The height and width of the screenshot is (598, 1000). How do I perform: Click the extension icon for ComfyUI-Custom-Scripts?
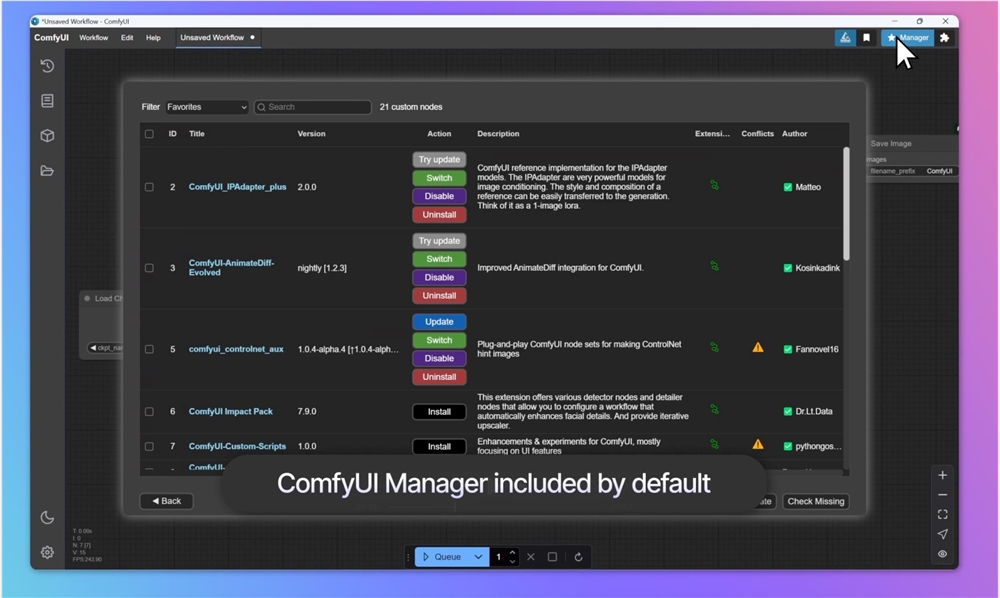714,444
